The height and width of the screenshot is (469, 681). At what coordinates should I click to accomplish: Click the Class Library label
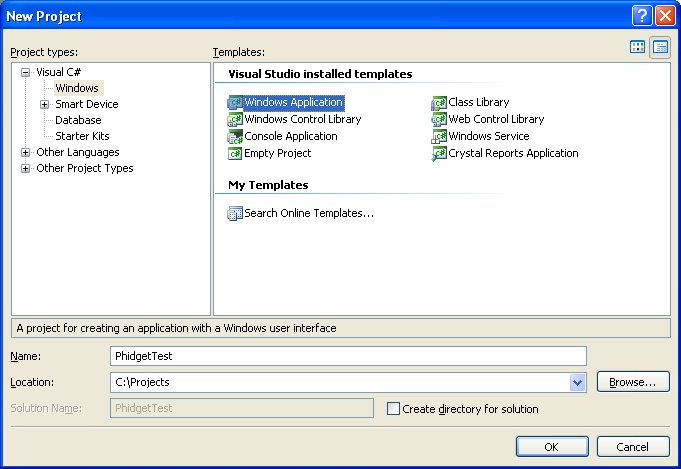pyautogui.click(x=479, y=102)
